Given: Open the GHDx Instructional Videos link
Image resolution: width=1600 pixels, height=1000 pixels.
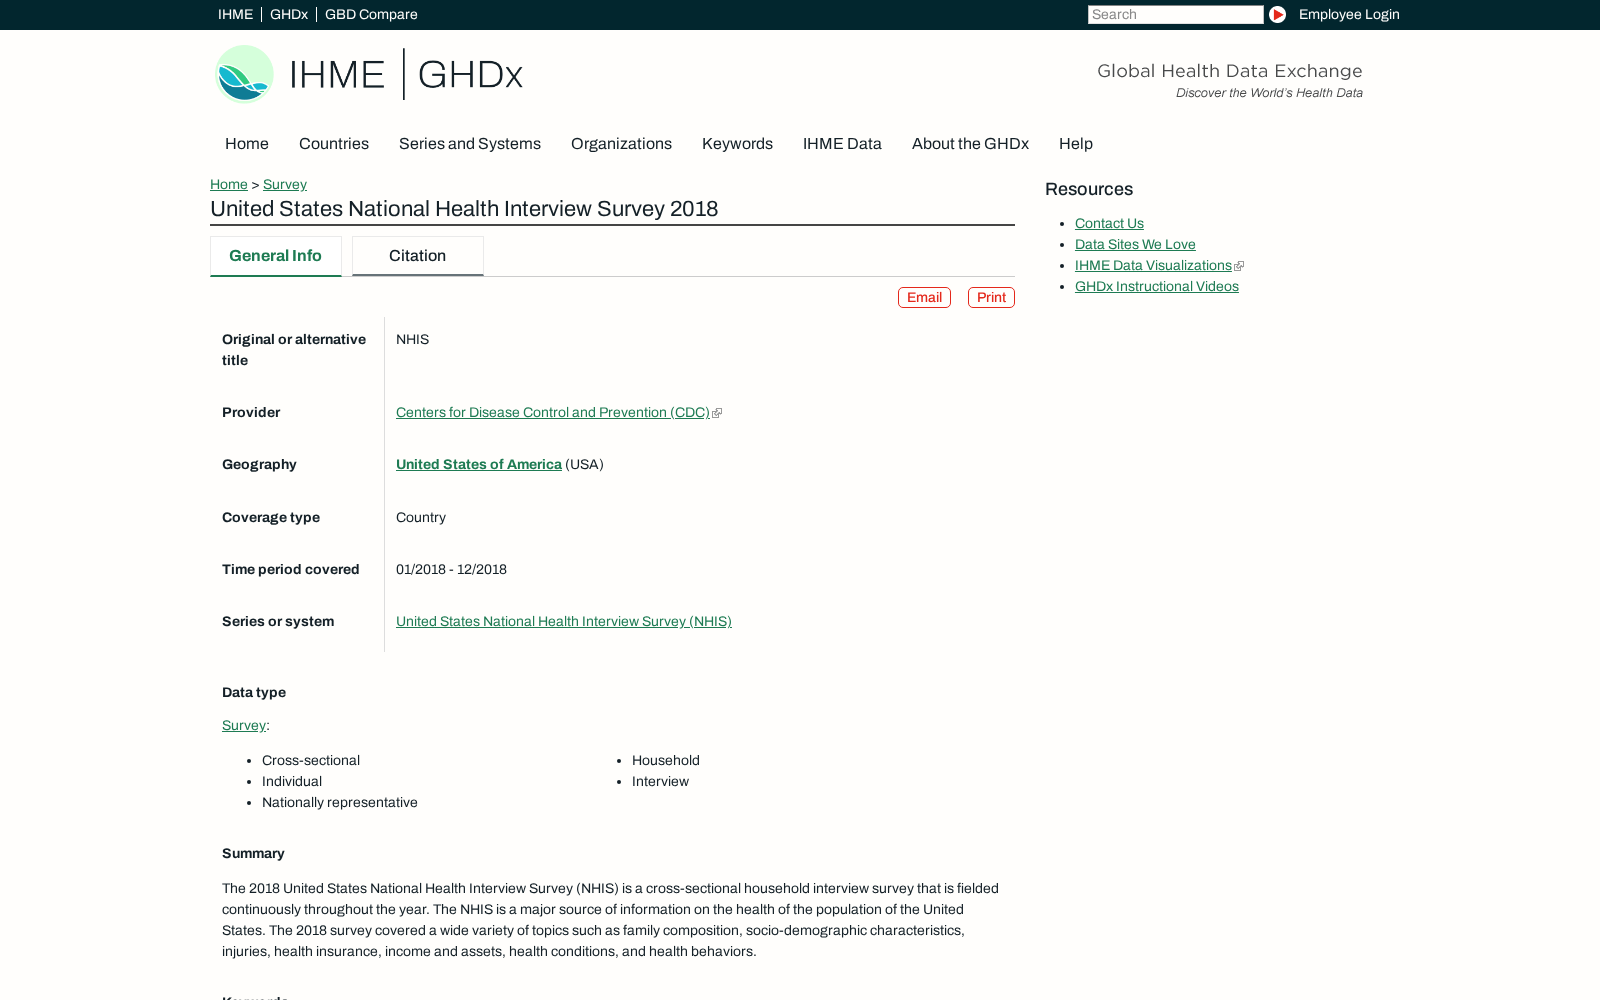Looking at the screenshot, I should 1157,286.
